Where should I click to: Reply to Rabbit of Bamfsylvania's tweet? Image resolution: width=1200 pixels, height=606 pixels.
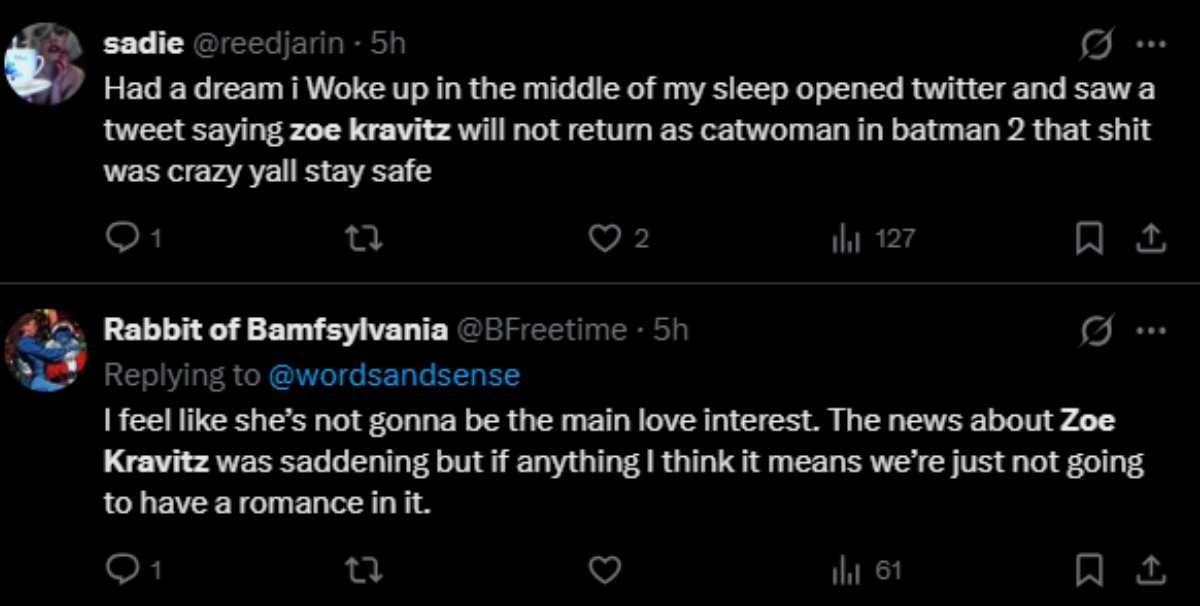tap(124, 569)
